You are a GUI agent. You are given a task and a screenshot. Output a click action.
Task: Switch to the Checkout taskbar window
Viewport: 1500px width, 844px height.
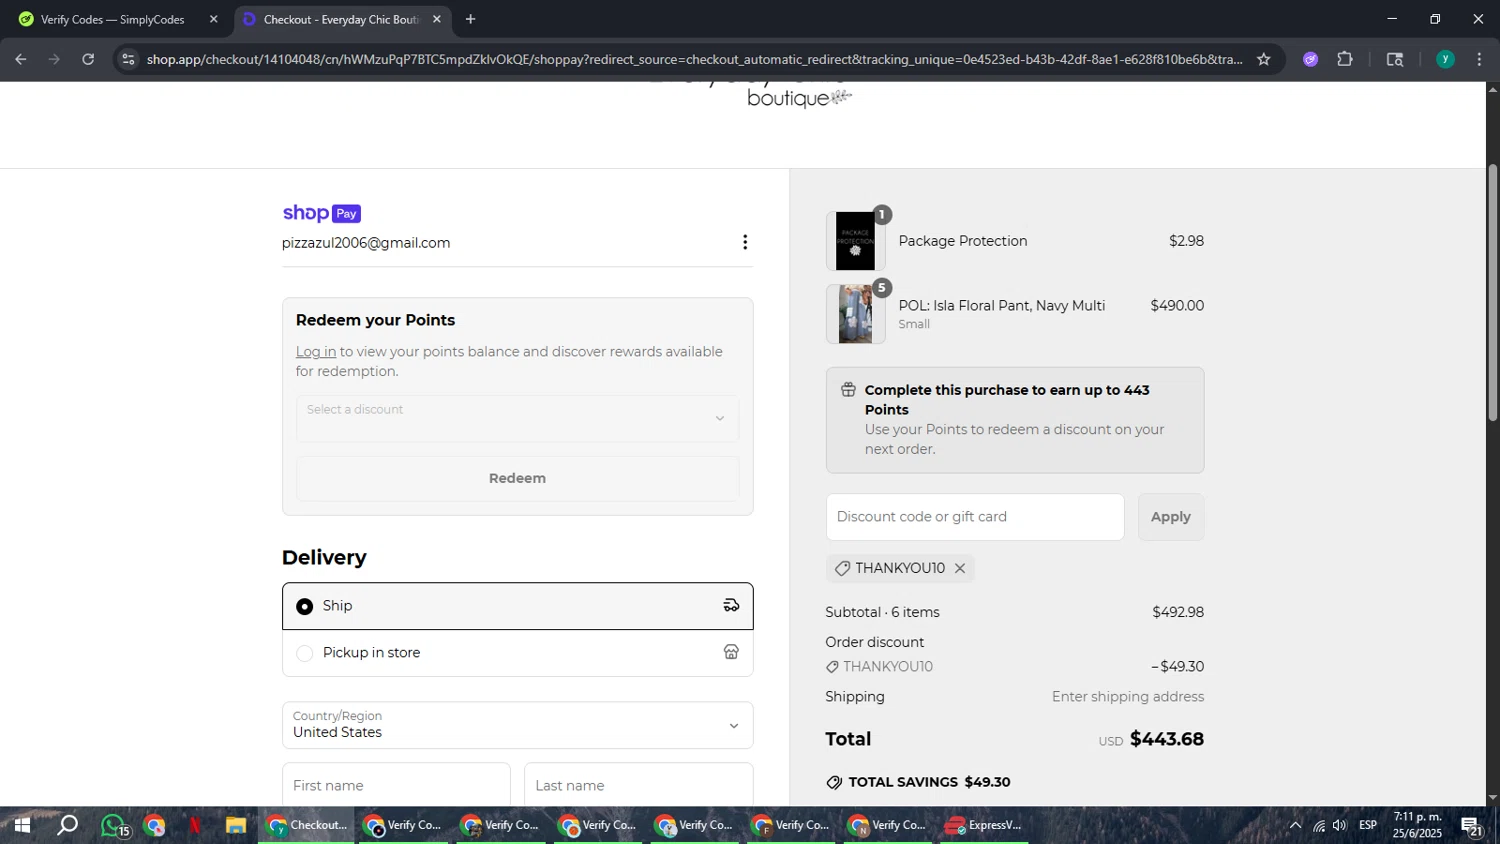click(306, 825)
